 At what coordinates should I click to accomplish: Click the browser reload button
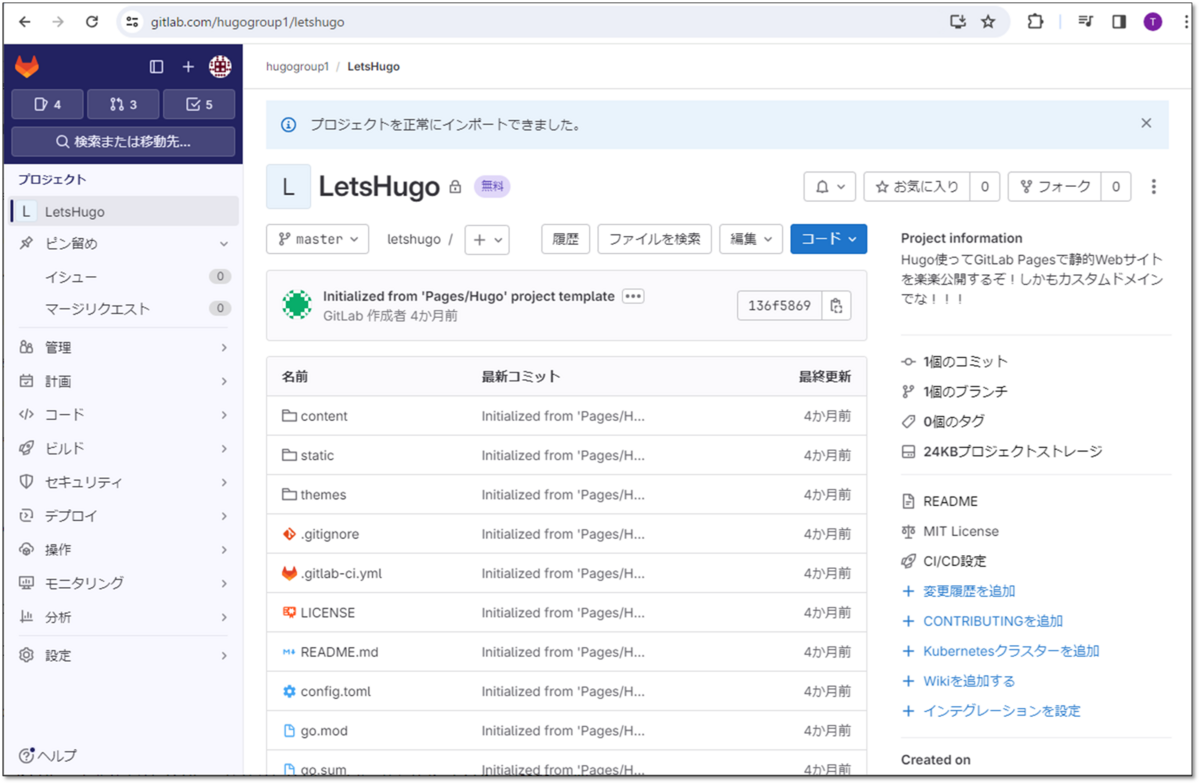point(92,22)
